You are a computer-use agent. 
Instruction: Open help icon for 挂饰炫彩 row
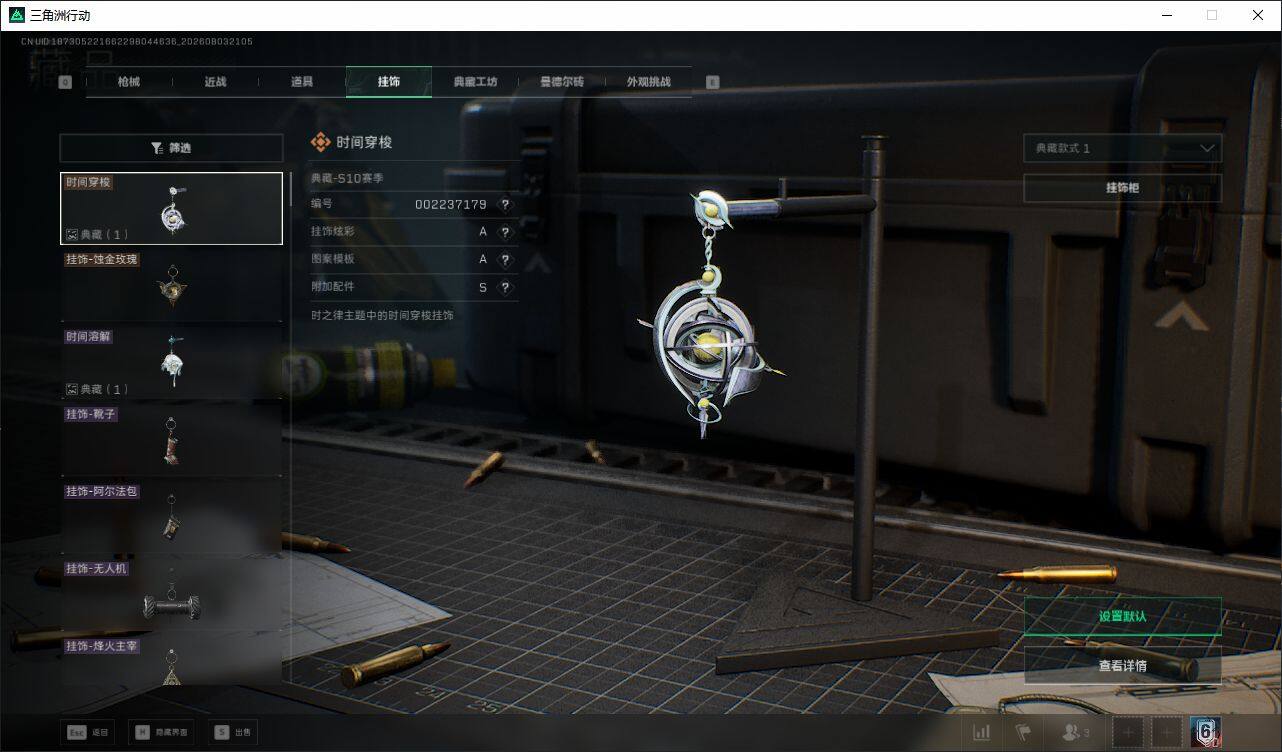pos(505,232)
